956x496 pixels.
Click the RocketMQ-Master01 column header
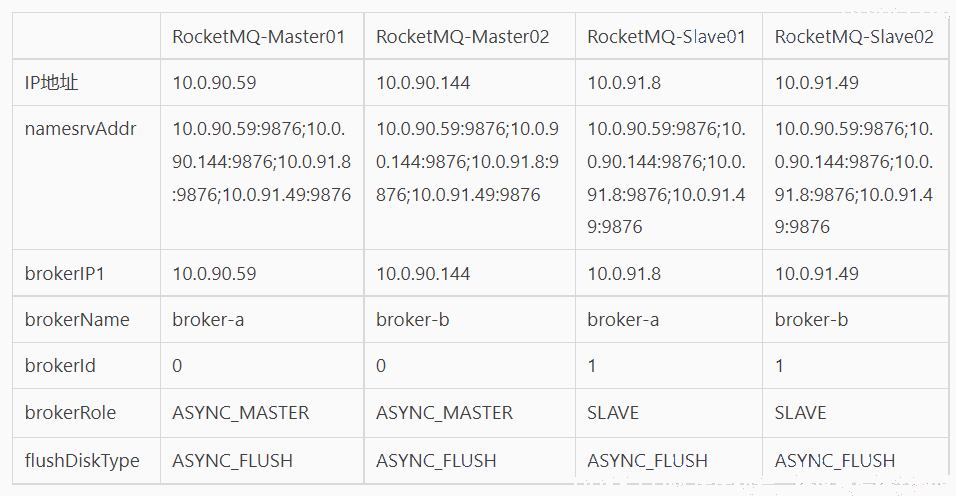pyautogui.click(x=259, y=37)
